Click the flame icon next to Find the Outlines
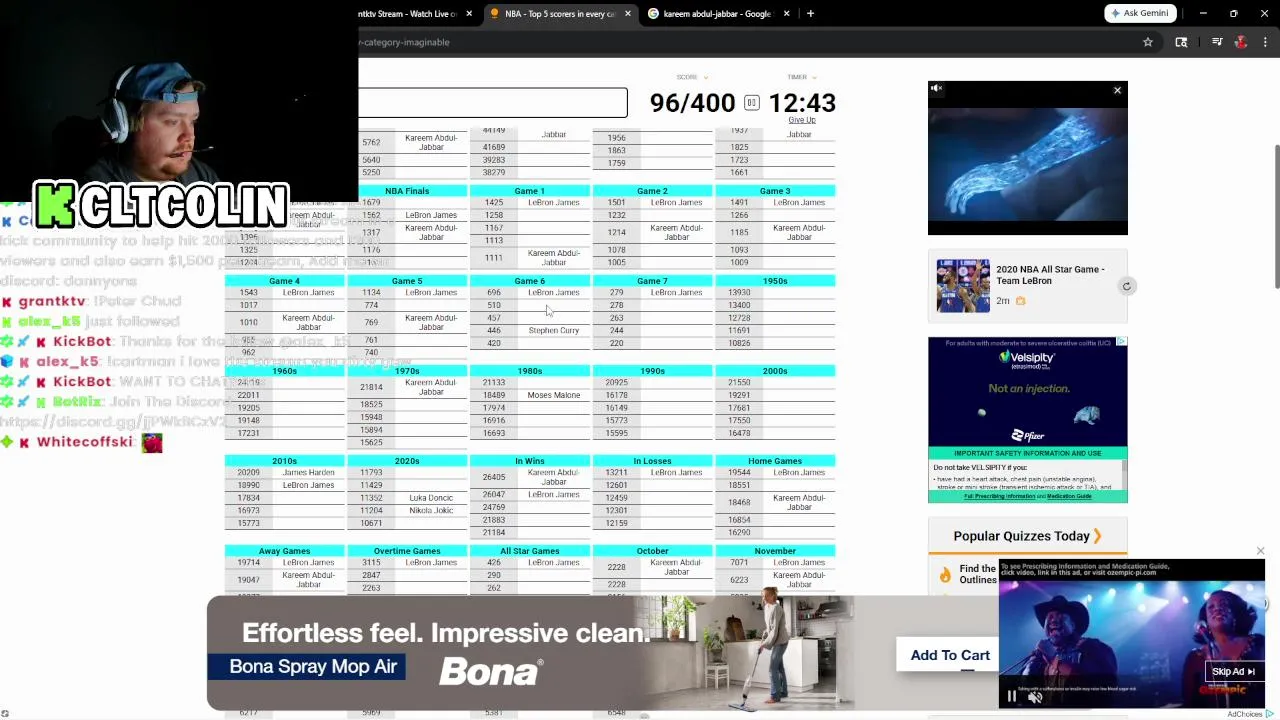The height and width of the screenshot is (720, 1280). [945, 575]
